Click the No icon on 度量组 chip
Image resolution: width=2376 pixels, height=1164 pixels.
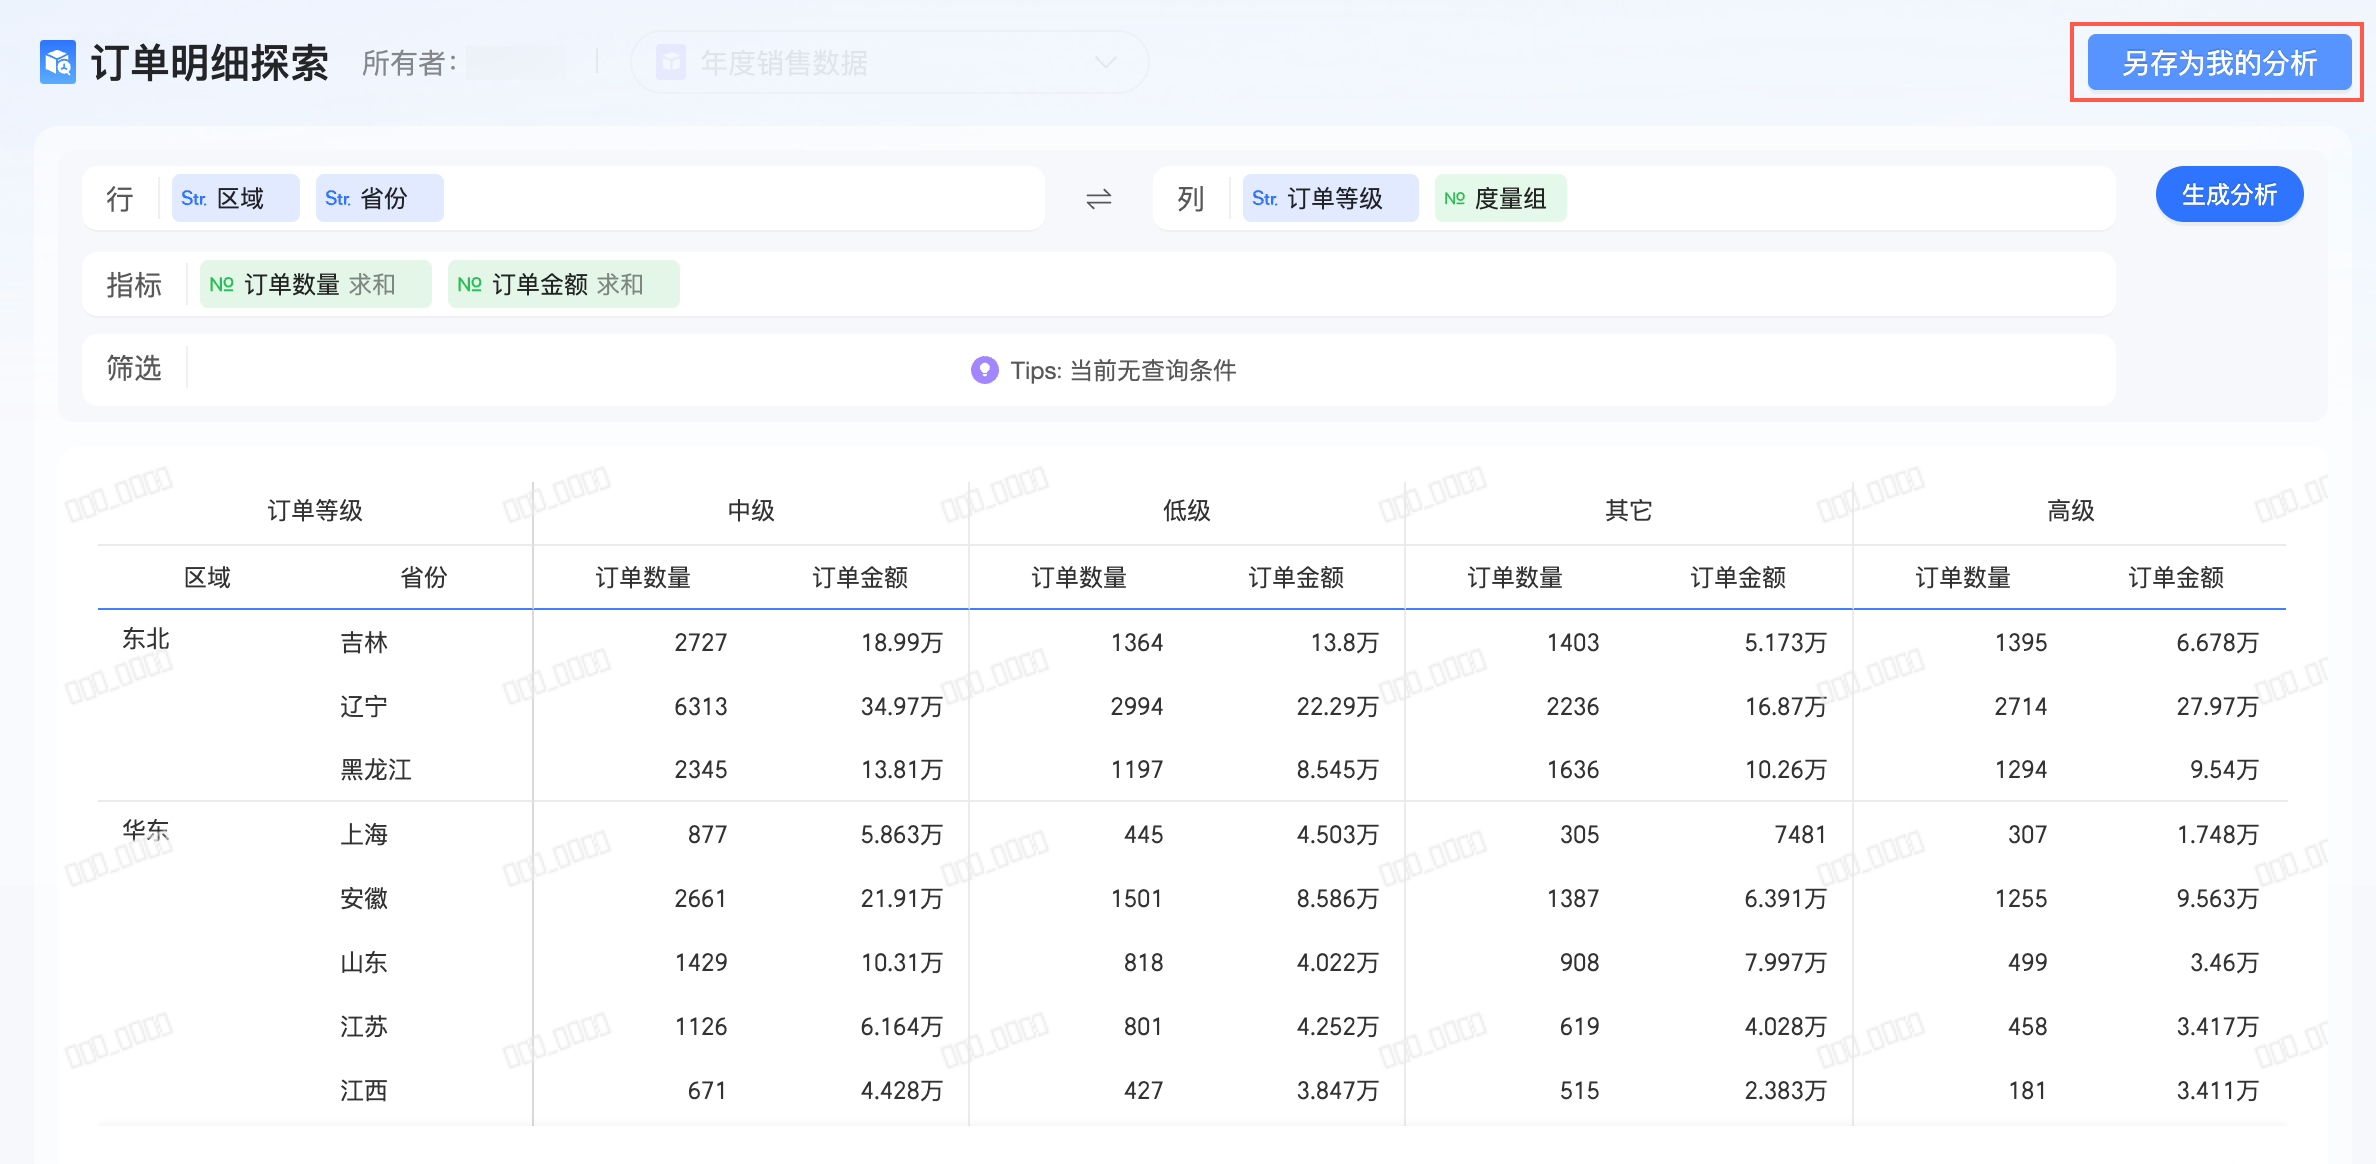(1454, 199)
